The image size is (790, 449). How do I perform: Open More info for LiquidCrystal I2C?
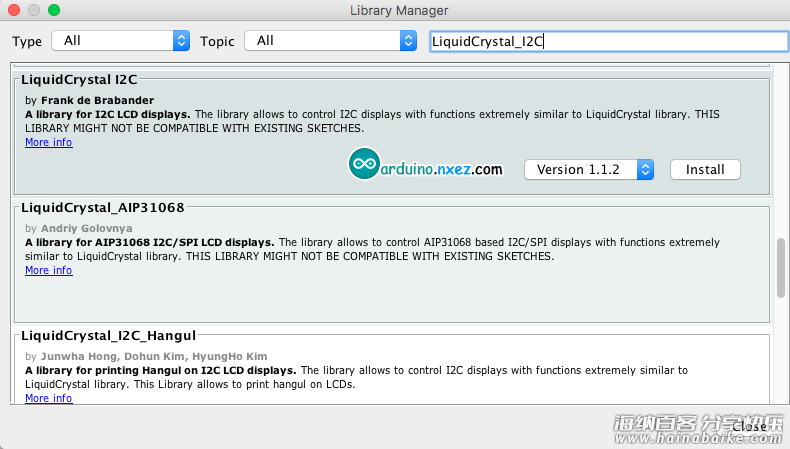[49, 143]
